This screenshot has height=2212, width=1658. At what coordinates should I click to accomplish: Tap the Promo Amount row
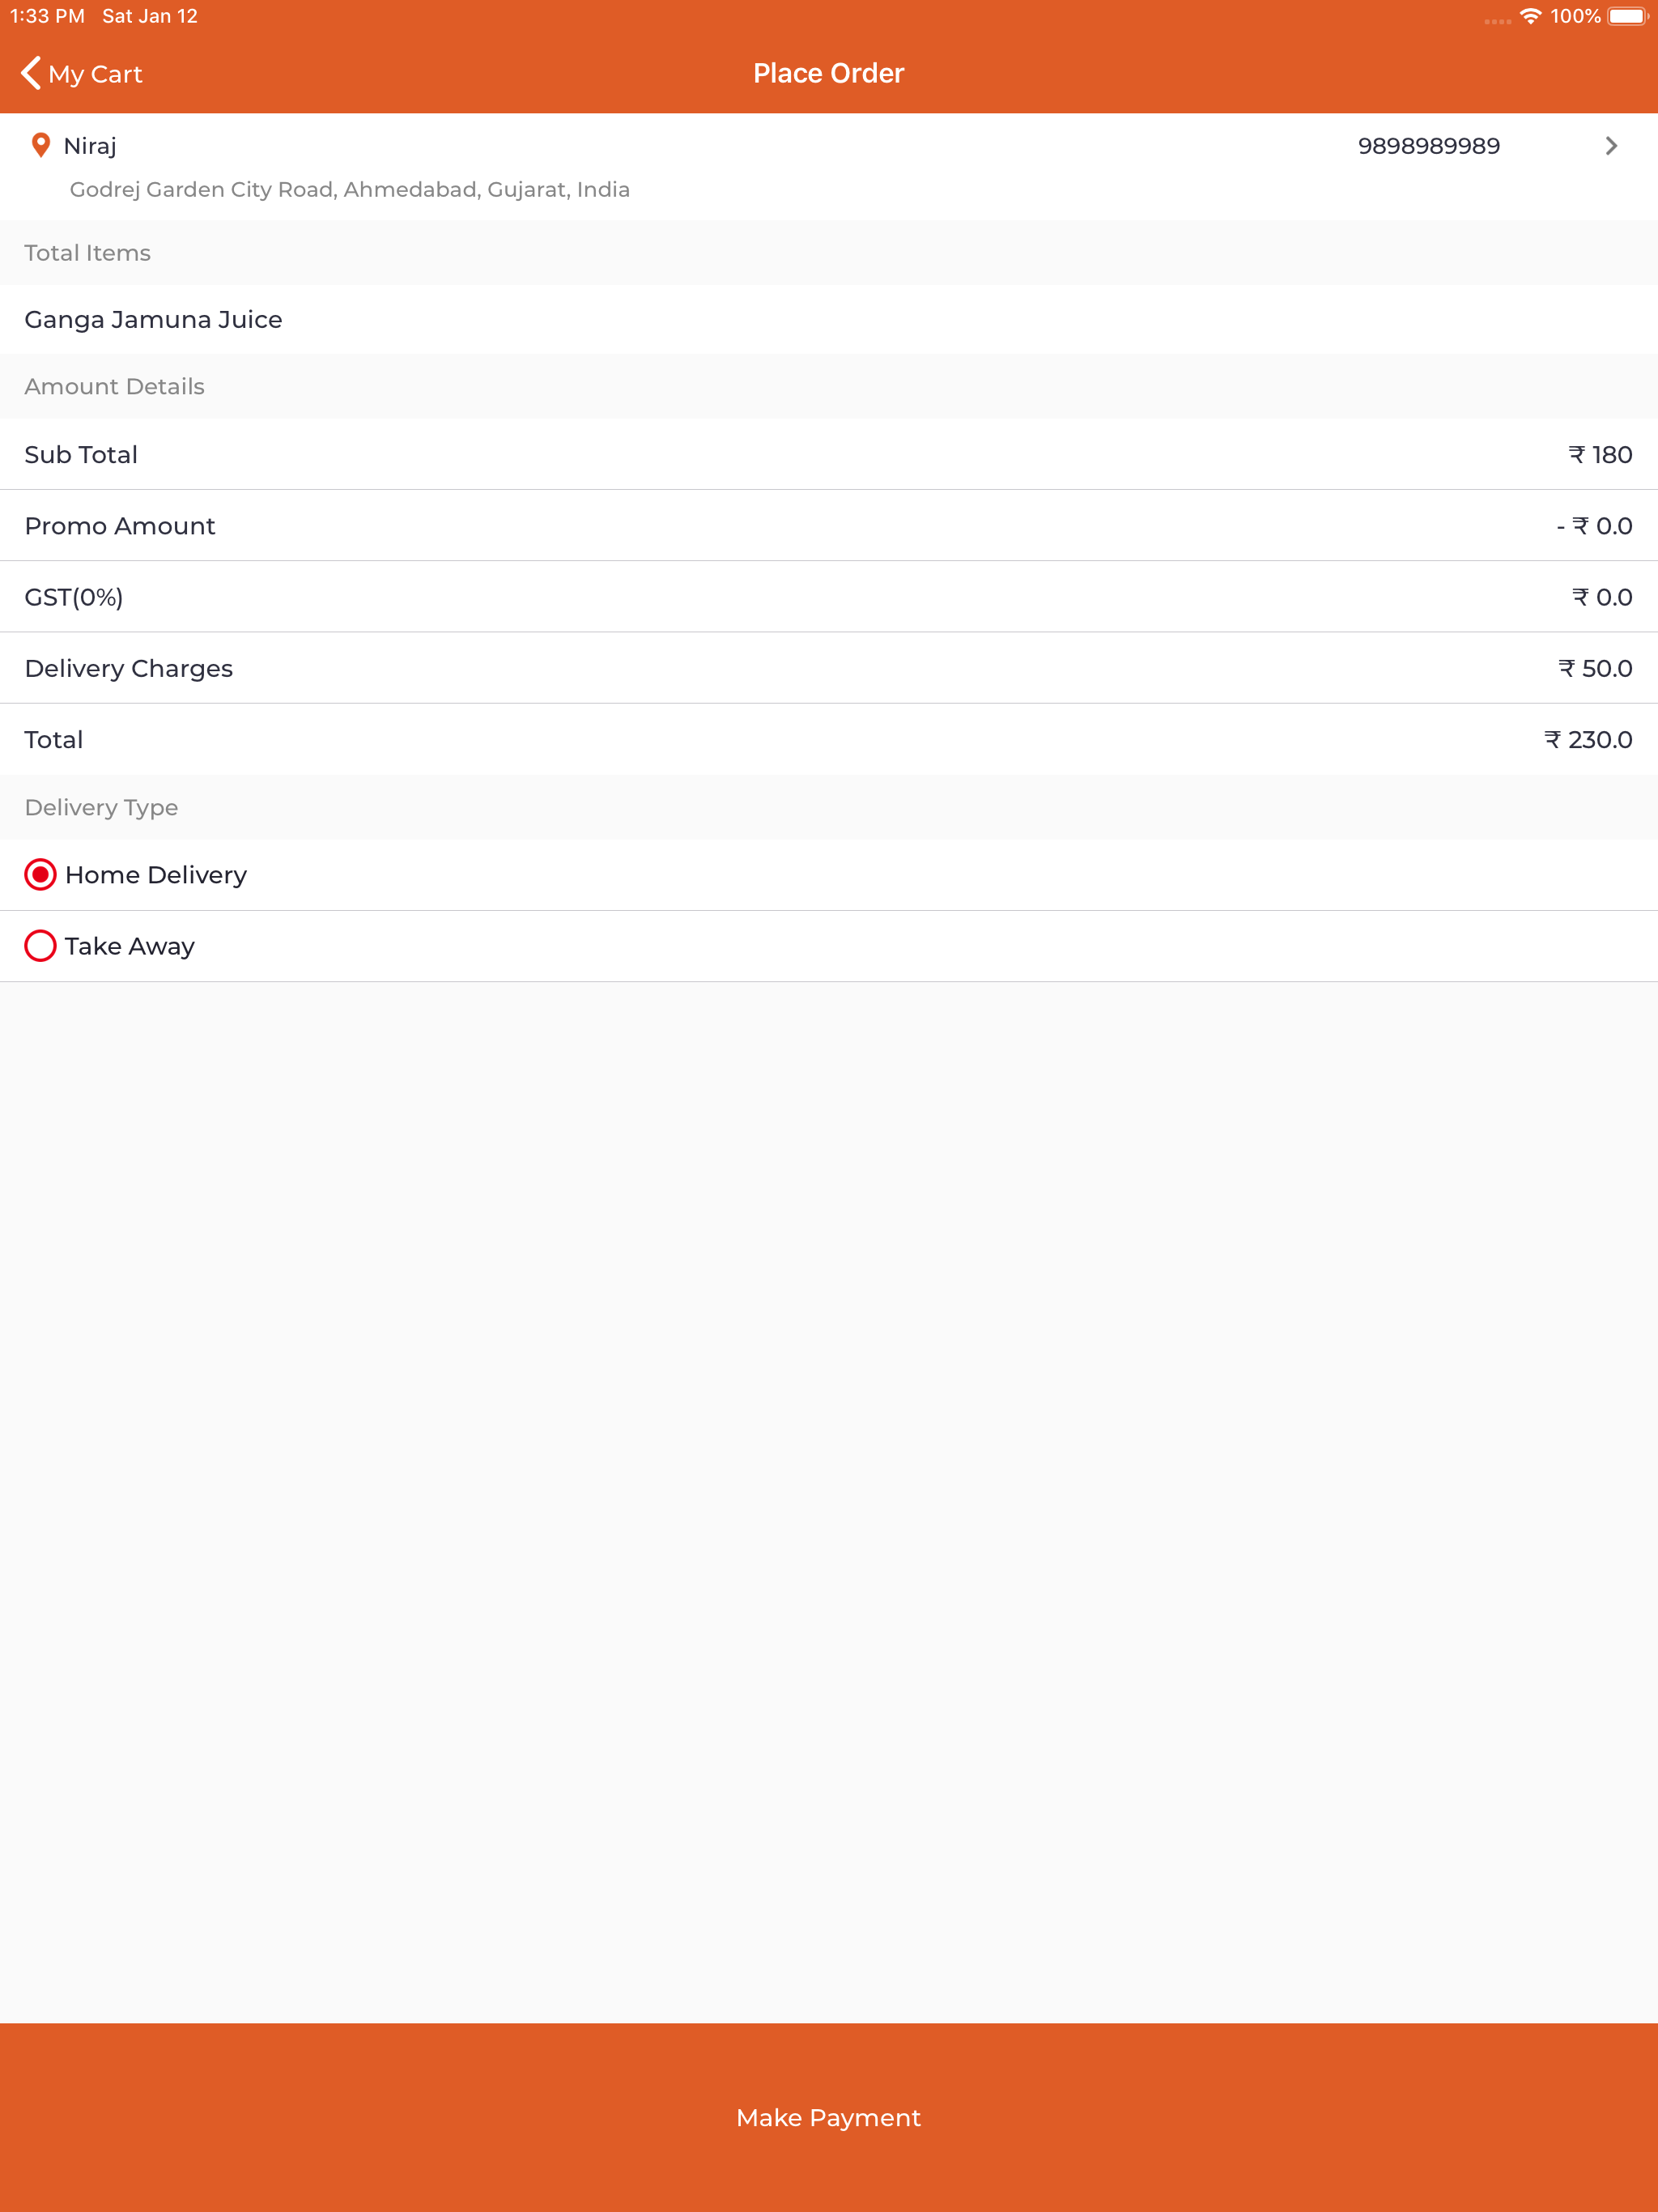click(829, 526)
